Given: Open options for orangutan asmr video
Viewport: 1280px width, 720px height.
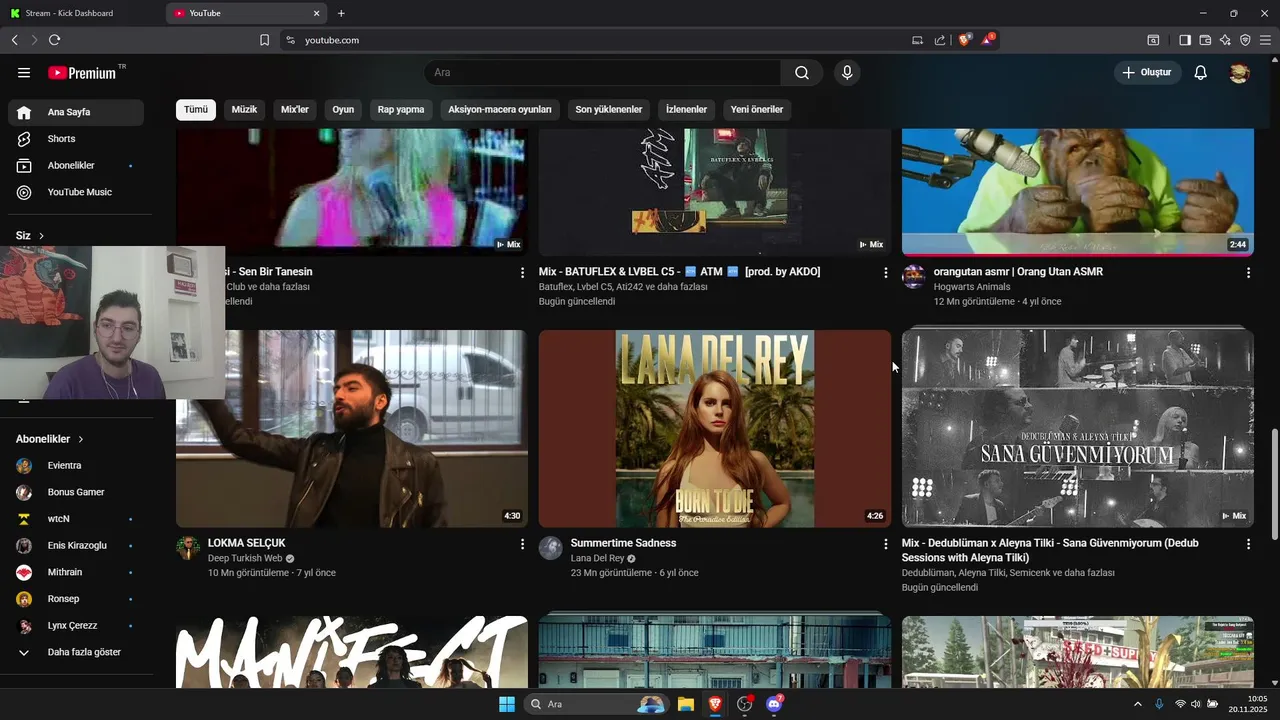Looking at the screenshot, I should (x=1248, y=273).
